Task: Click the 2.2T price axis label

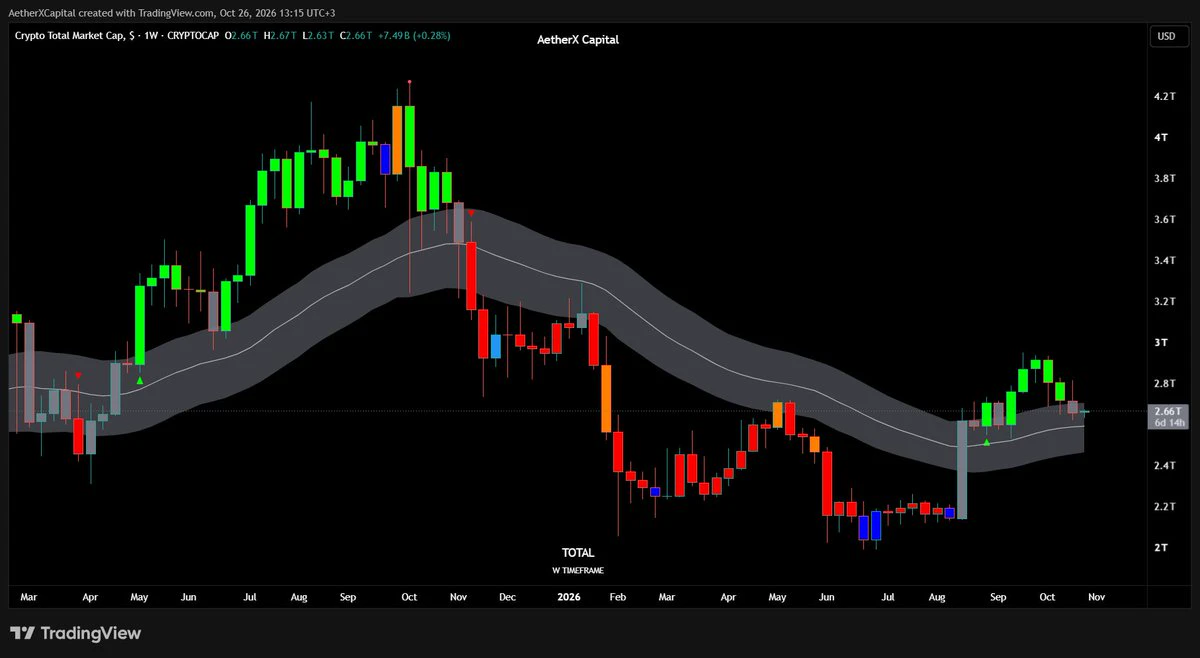Action: [x=1163, y=507]
